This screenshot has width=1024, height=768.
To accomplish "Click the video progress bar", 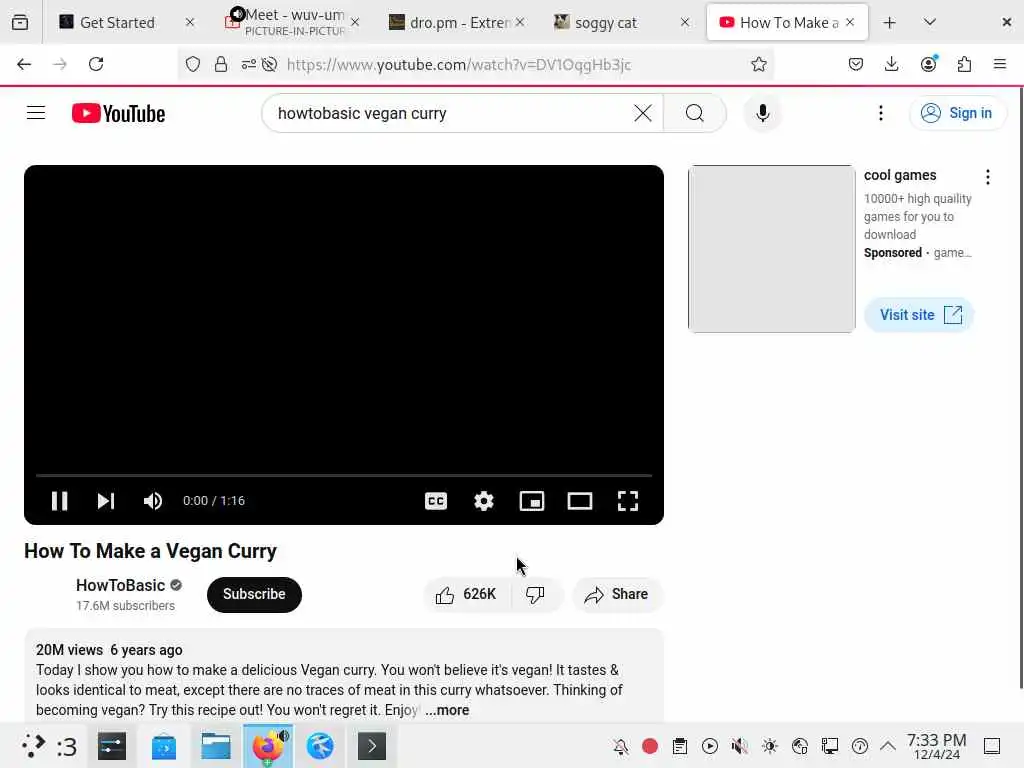I will 344,475.
